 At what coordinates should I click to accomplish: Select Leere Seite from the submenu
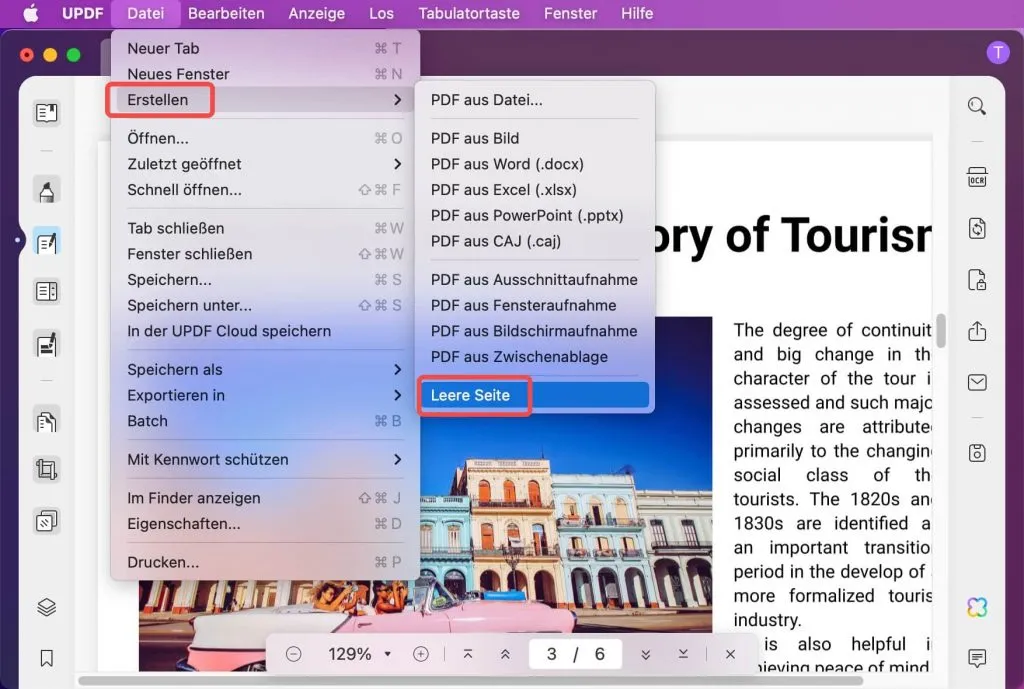tap(473, 395)
